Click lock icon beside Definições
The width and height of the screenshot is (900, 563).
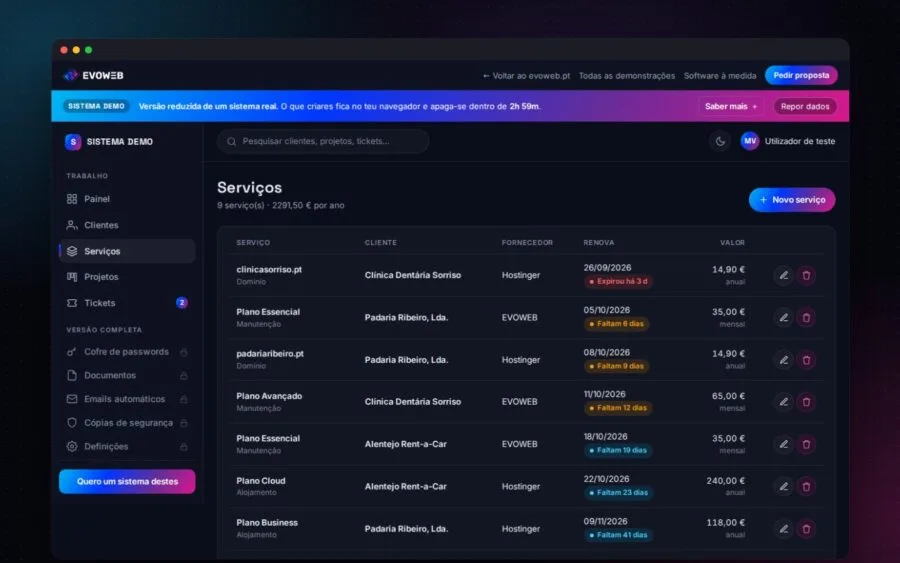pyautogui.click(x=184, y=446)
